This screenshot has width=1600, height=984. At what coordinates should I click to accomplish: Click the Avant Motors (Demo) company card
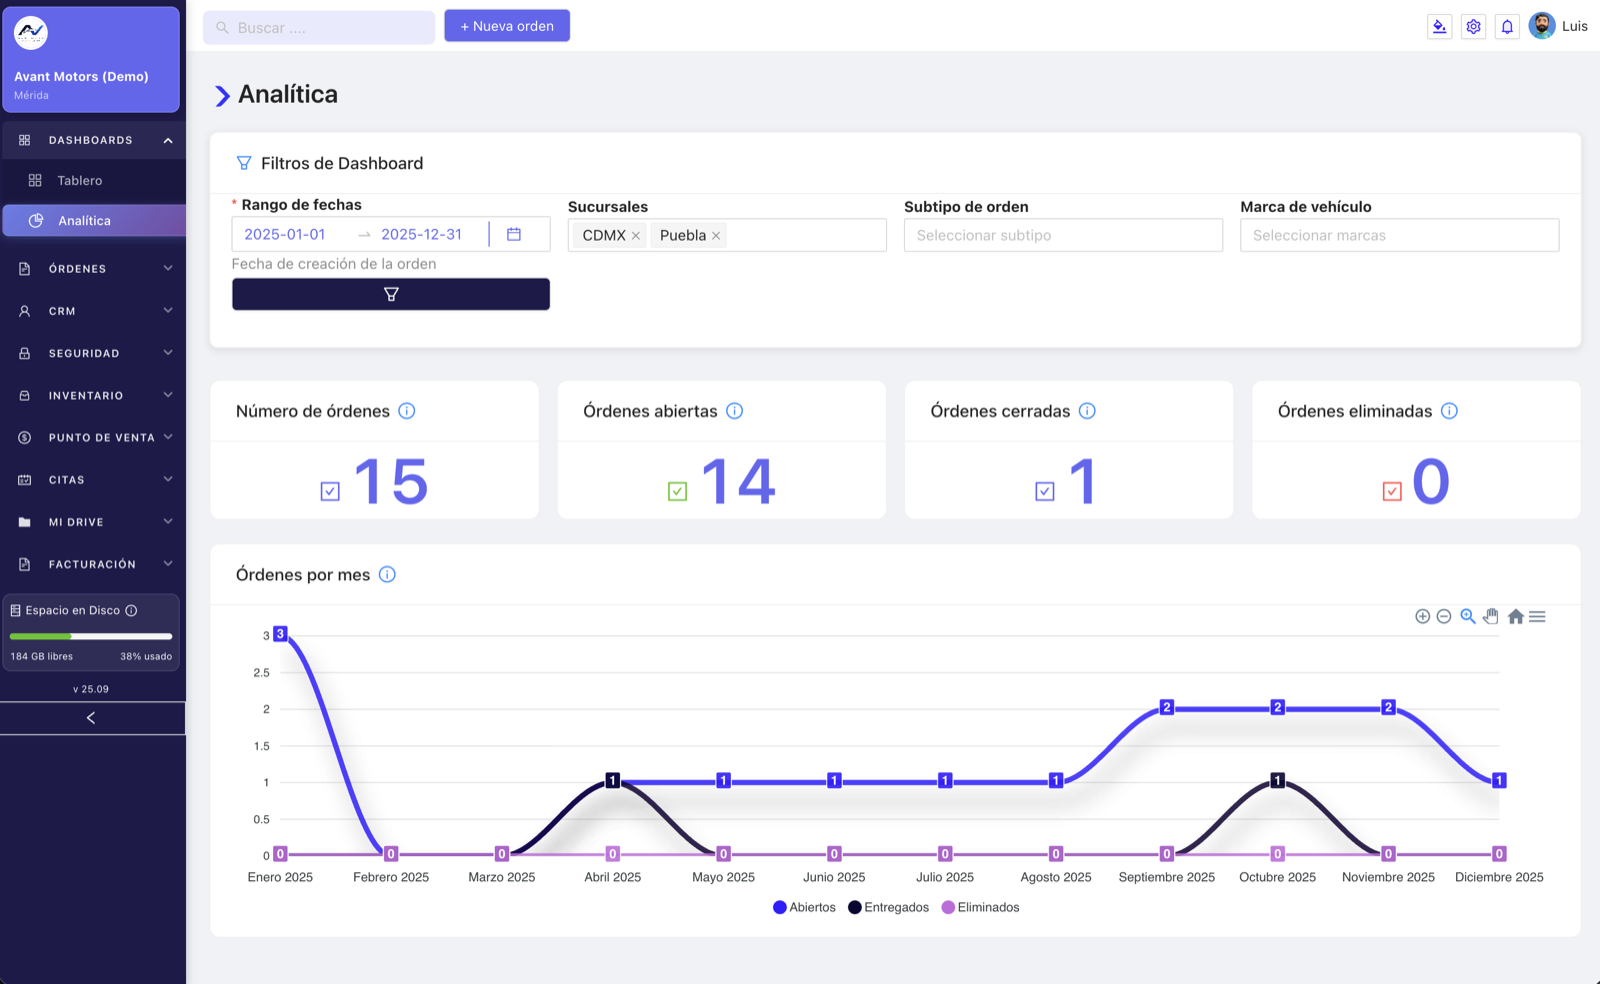pos(91,59)
